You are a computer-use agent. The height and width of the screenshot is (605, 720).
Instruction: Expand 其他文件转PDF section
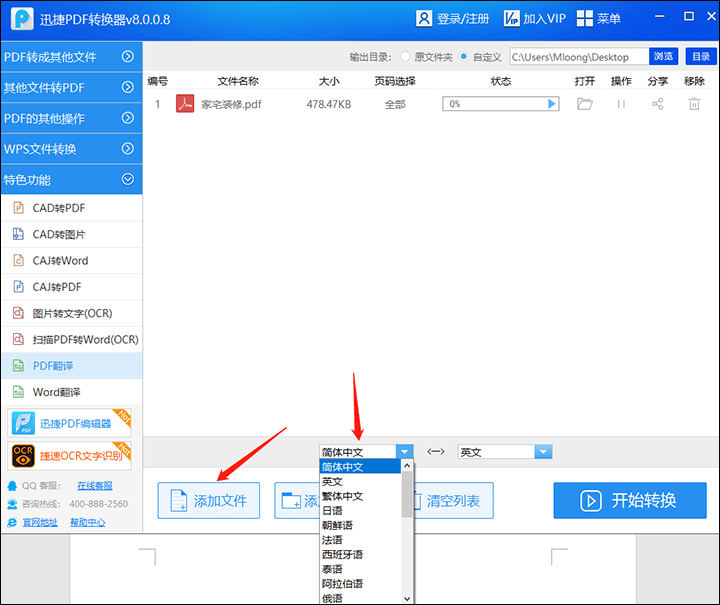[72, 87]
